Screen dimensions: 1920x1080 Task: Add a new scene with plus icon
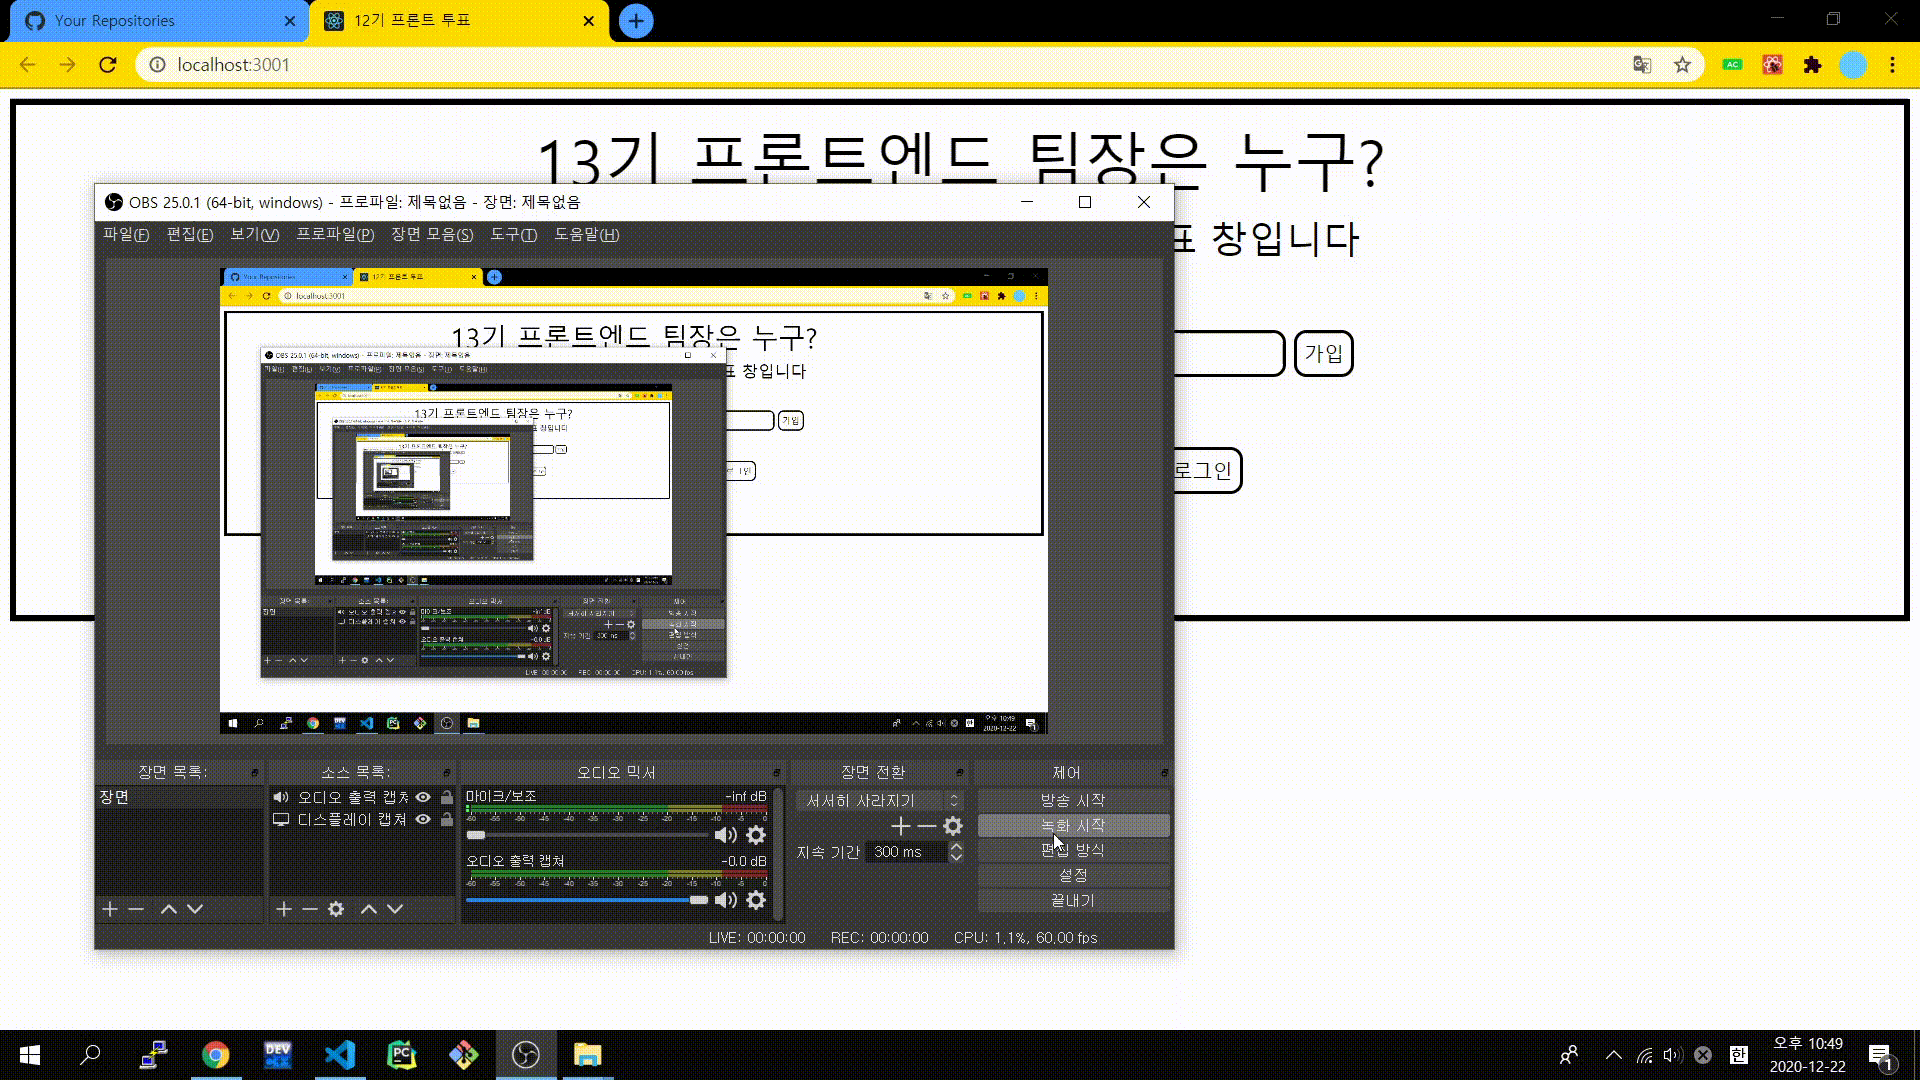point(110,909)
